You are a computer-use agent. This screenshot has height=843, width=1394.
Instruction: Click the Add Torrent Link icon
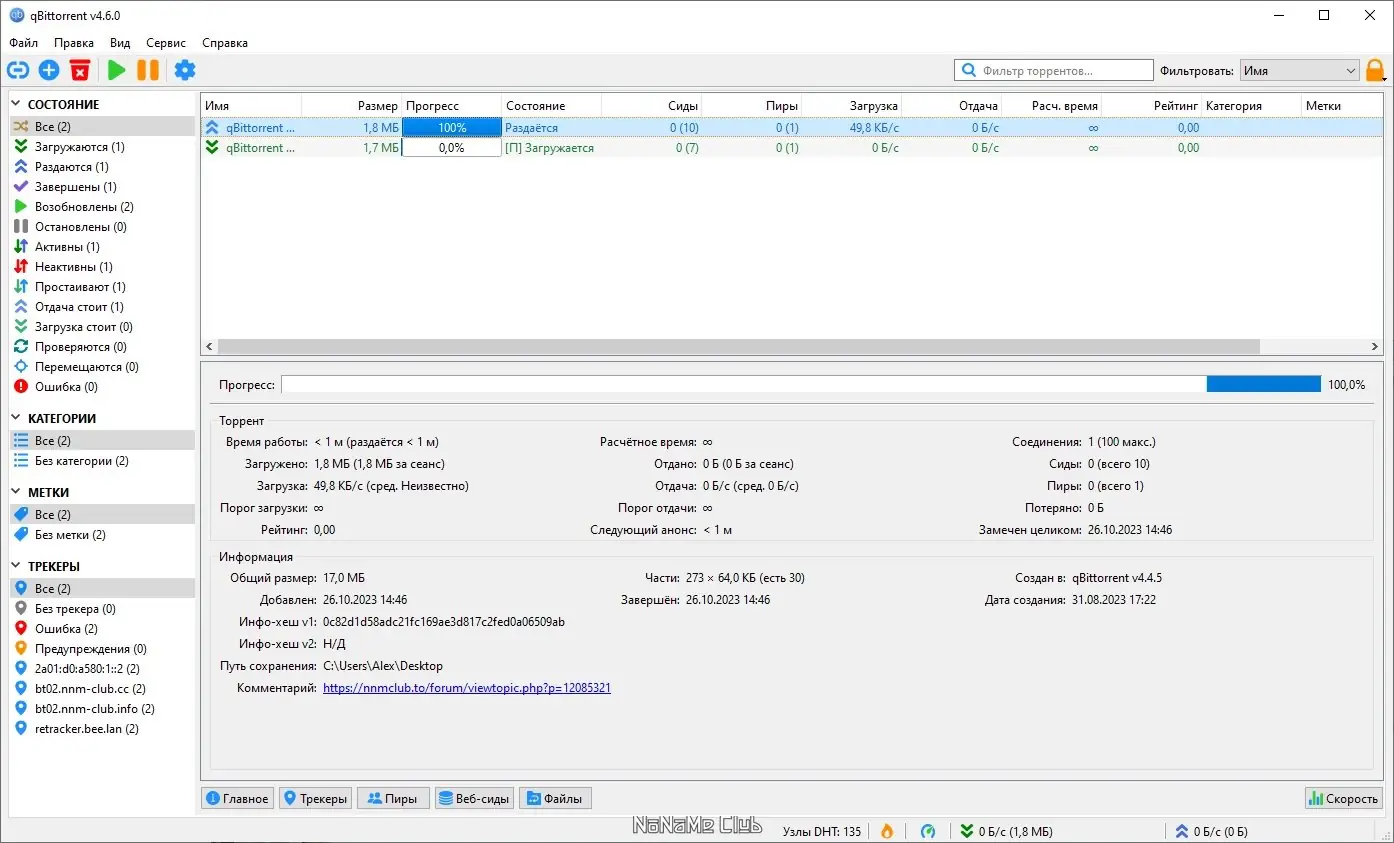coord(18,70)
